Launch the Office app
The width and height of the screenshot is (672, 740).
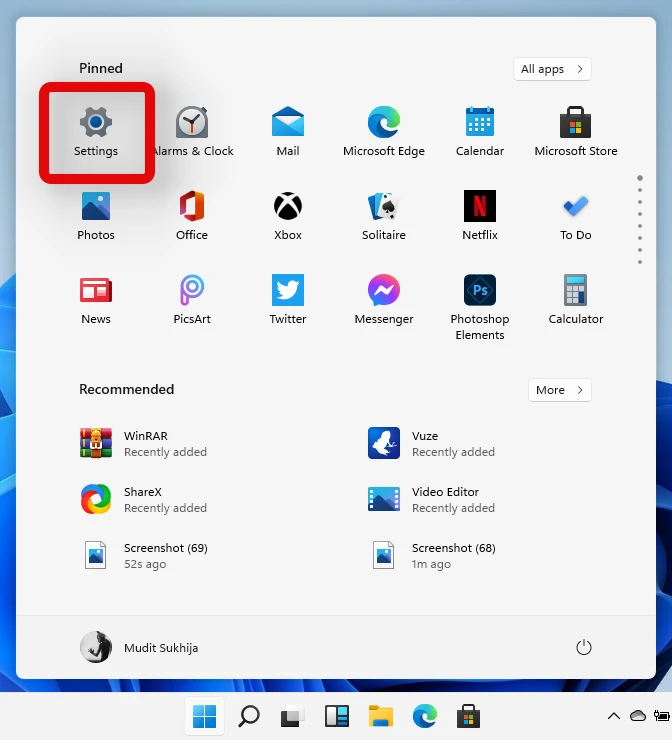[192, 216]
